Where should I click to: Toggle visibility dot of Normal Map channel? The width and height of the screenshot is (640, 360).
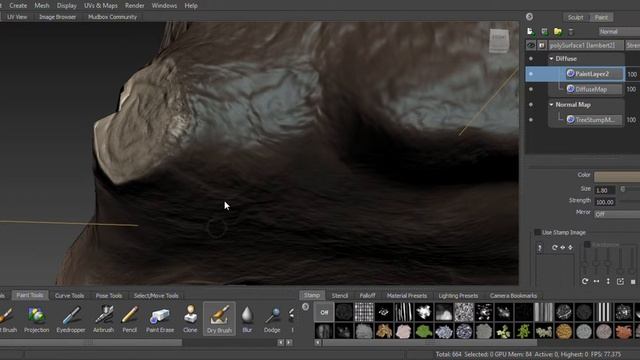pos(531,104)
